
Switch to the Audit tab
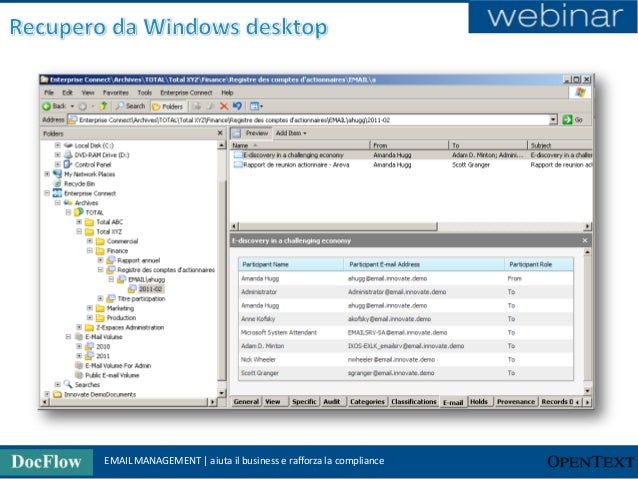click(332, 402)
